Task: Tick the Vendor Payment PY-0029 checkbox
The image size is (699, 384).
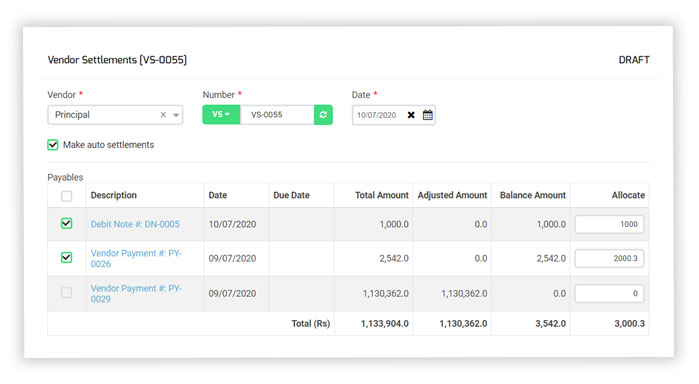Action: [x=66, y=293]
